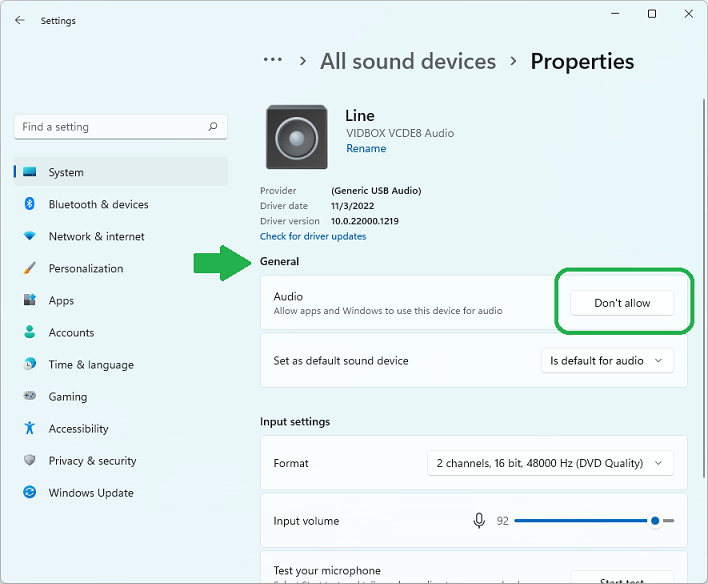Click the Network & internet Wi-Fi icon
The image size is (708, 584).
point(30,237)
